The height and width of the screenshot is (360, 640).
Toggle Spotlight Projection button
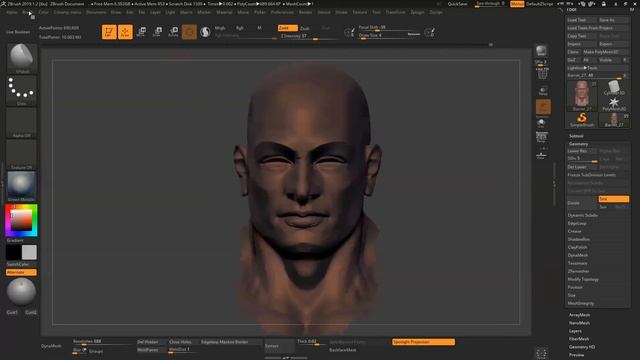(x=423, y=342)
